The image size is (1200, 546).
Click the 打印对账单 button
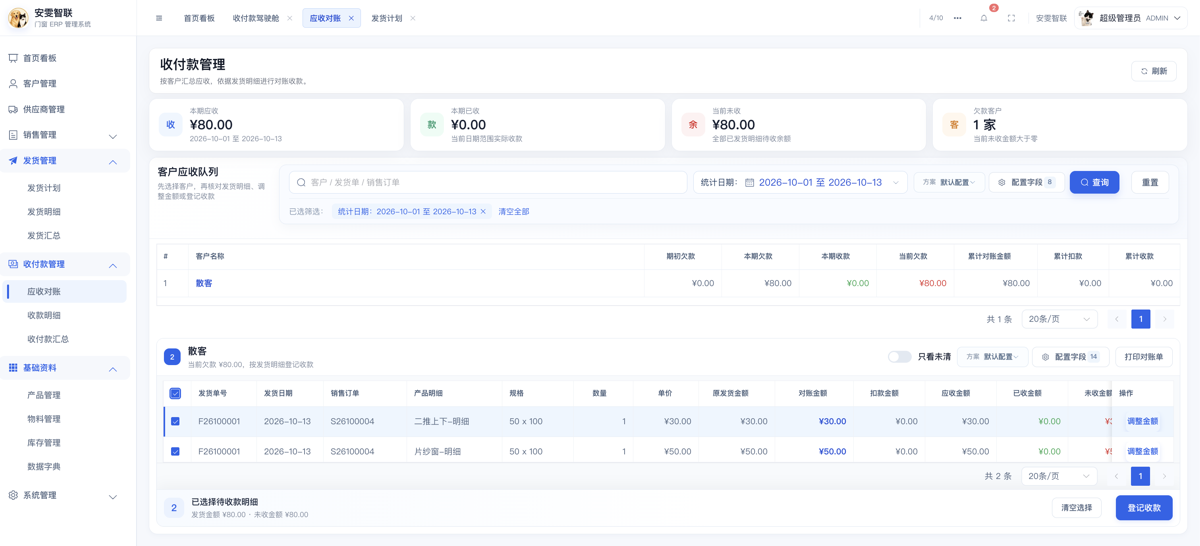point(1144,357)
